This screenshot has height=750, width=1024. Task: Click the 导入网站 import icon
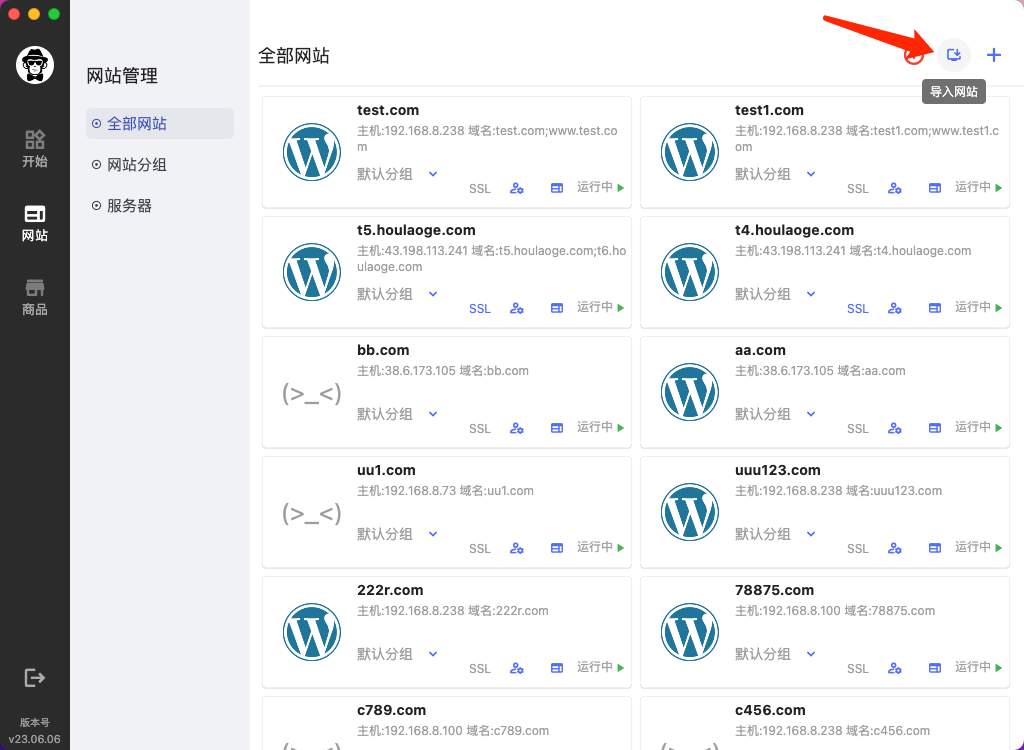pyautogui.click(x=953, y=55)
